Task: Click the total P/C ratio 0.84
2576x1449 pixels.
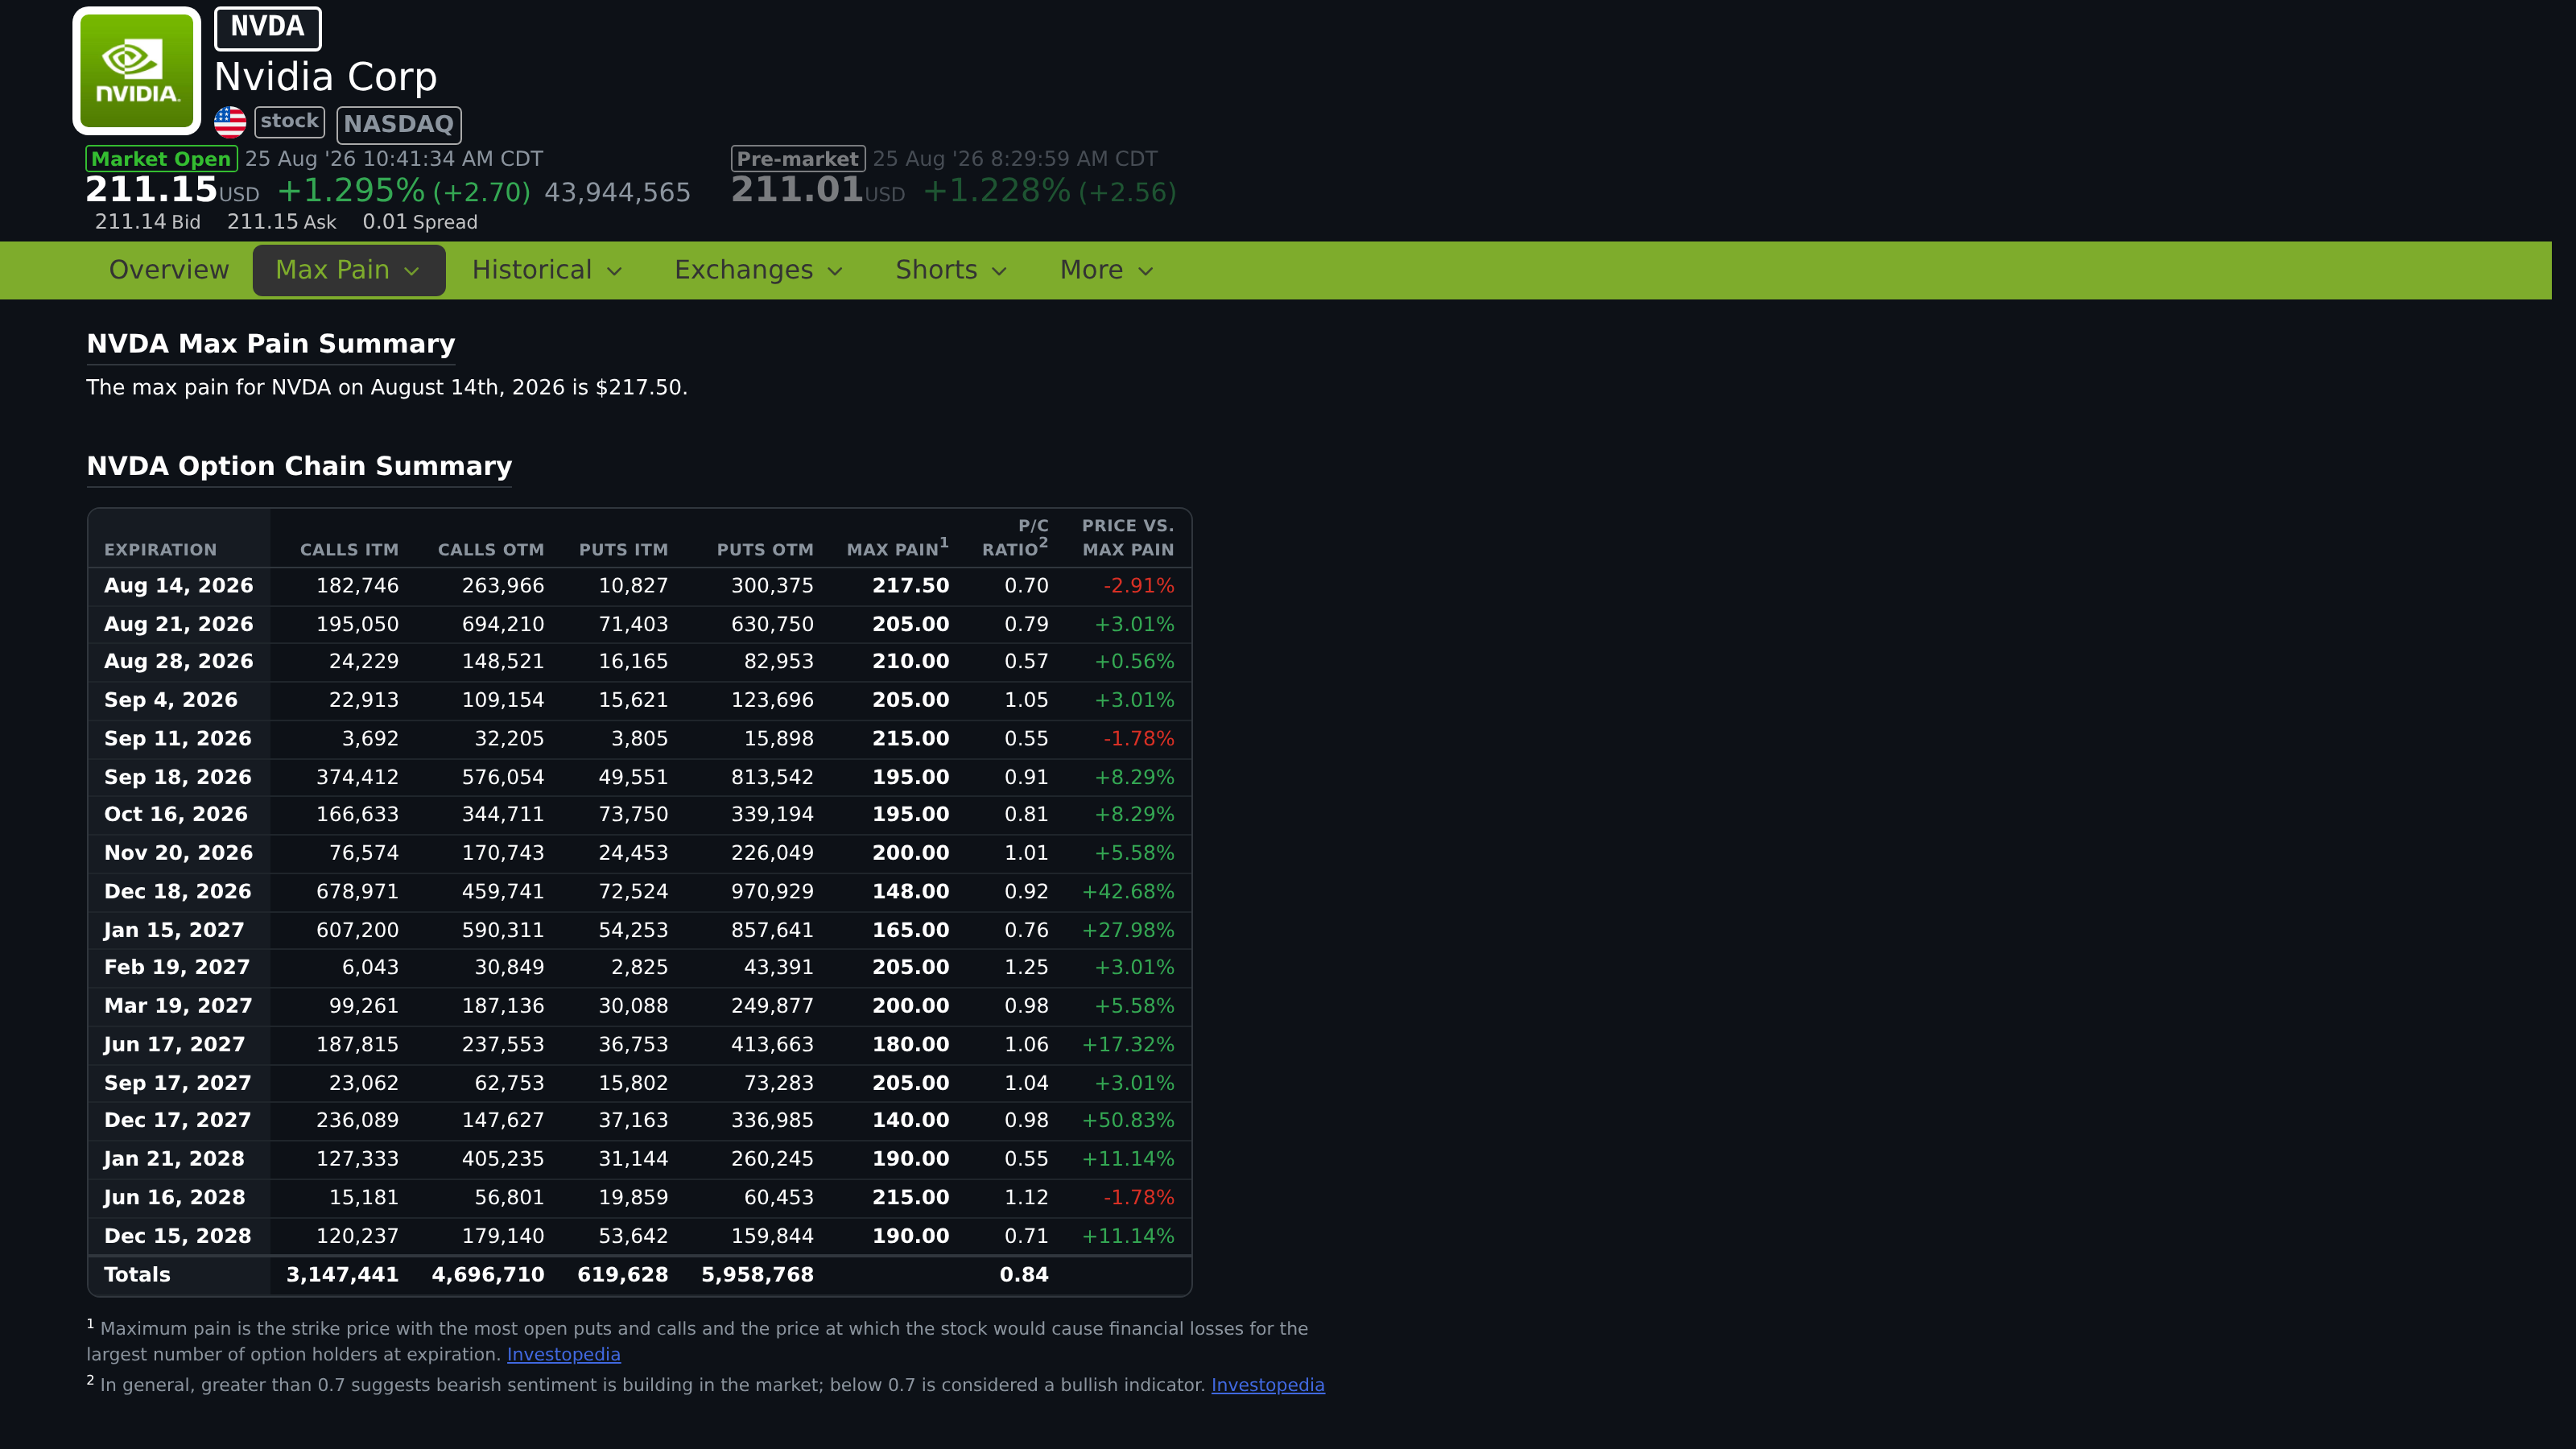Action: (1024, 1275)
